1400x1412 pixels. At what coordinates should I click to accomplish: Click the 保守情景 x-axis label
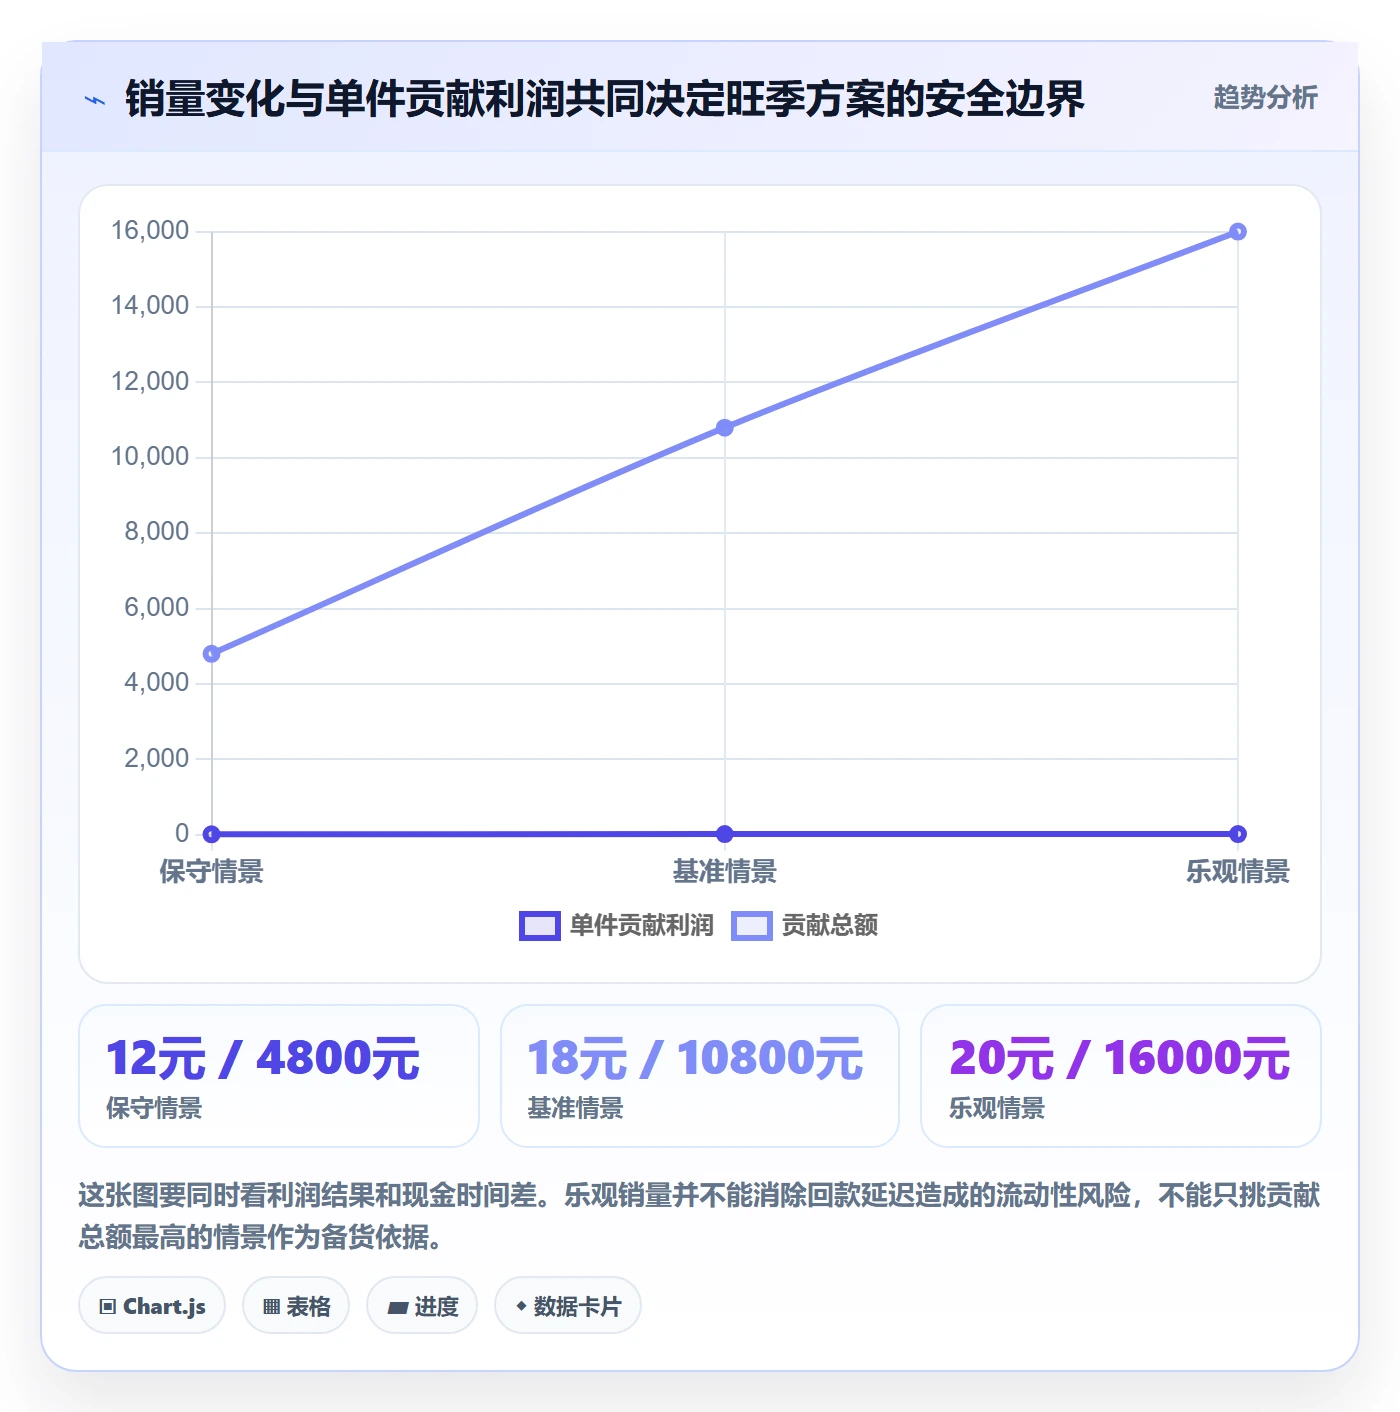coord(212,872)
